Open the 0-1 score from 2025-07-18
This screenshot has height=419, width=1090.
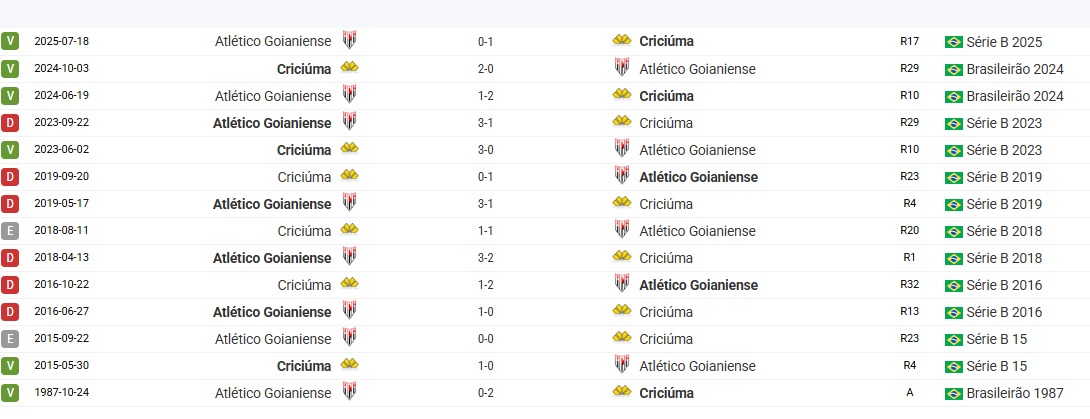coord(486,42)
